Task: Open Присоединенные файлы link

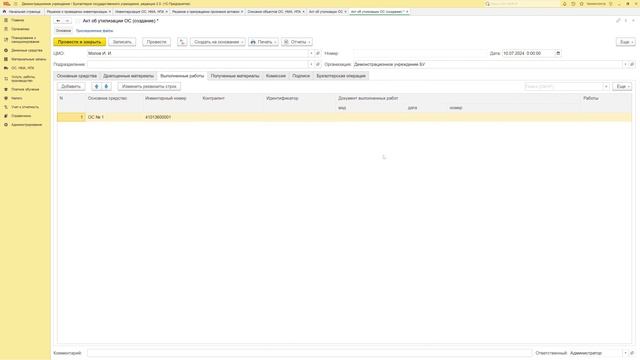Action: (x=94, y=31)
